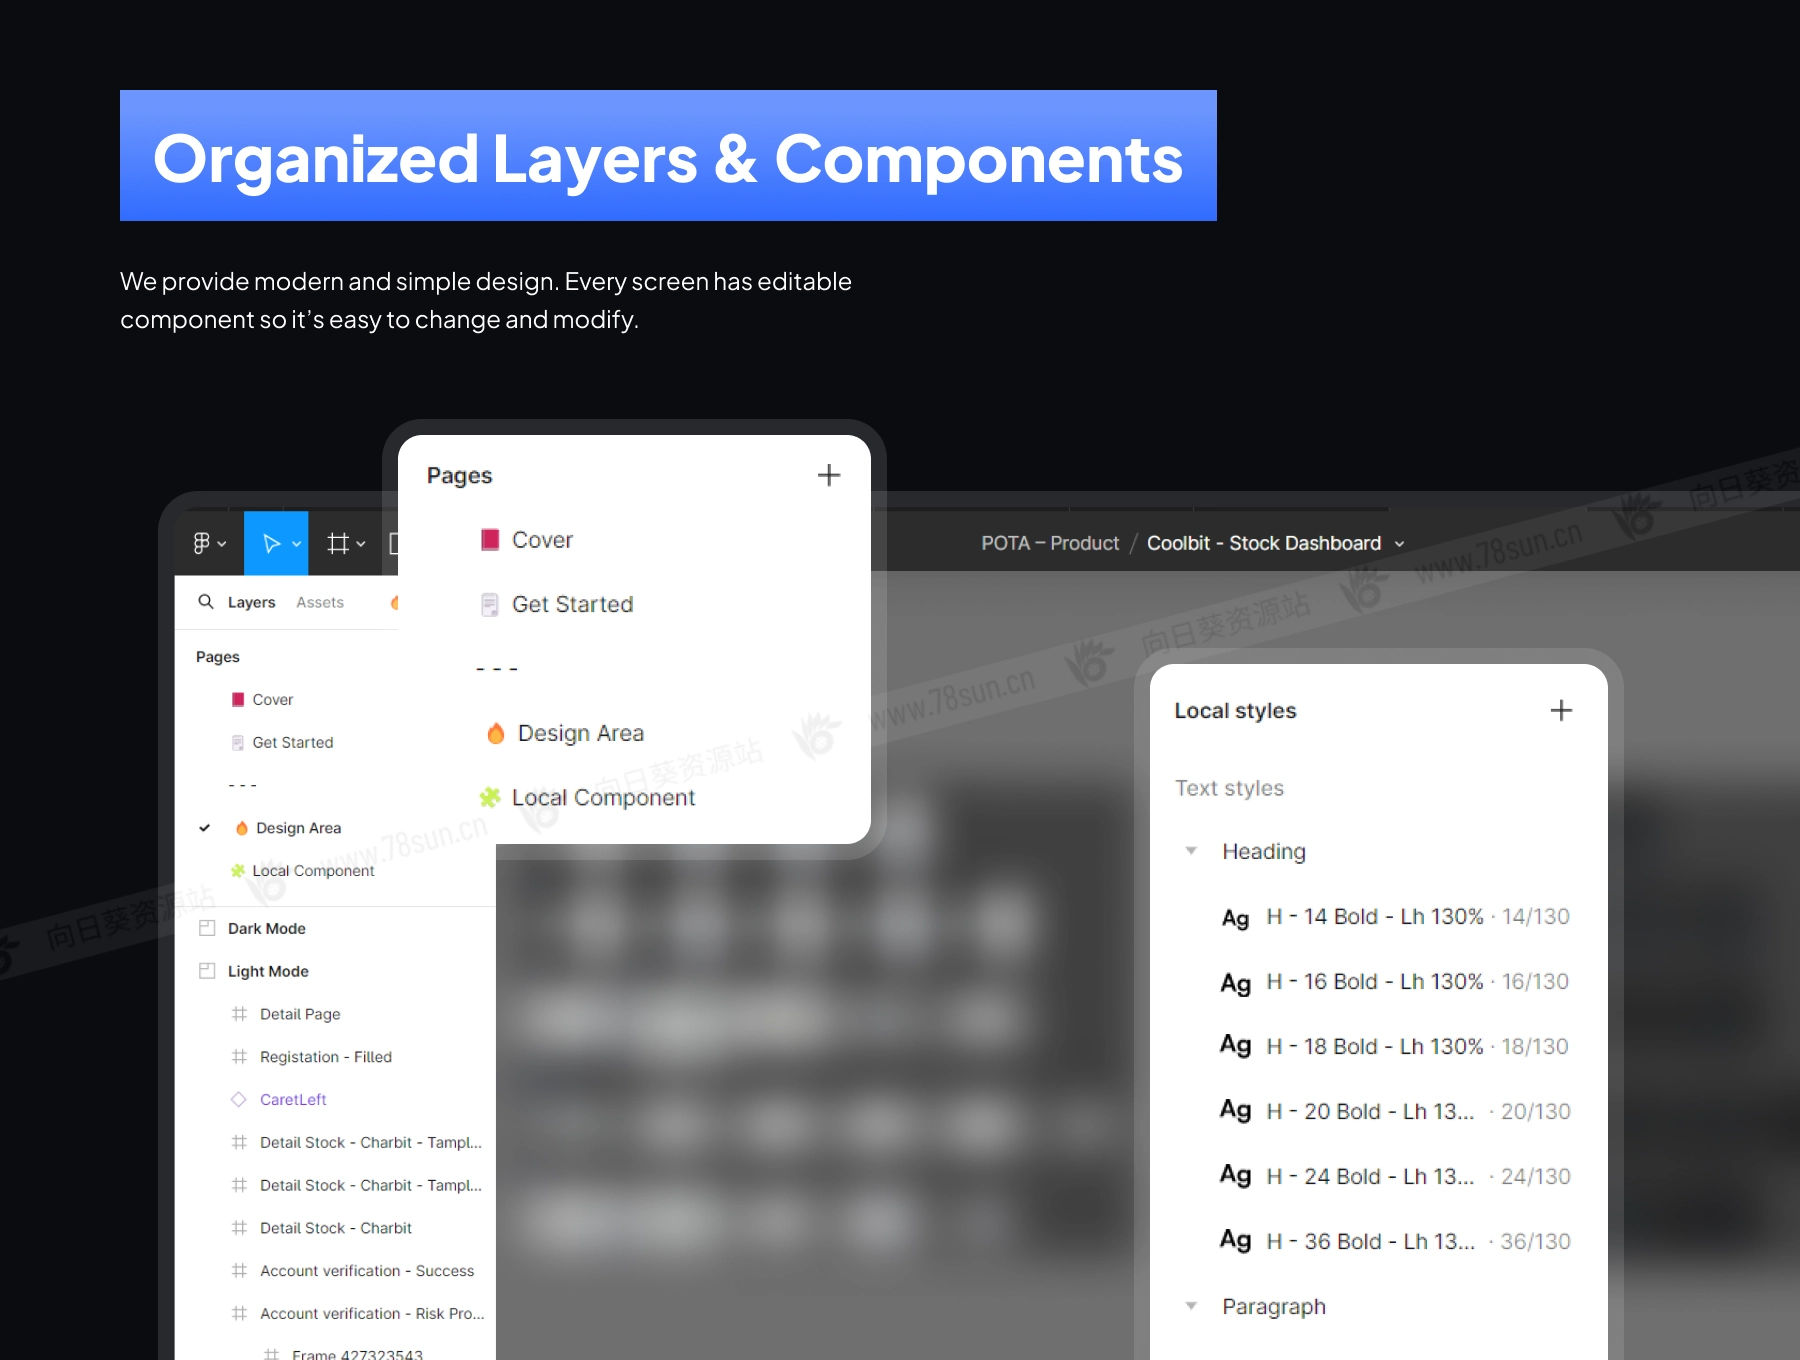Click Light Mode section icon
The height and width of the screenshot is (1360, 1800).
(x=207, y=971)
